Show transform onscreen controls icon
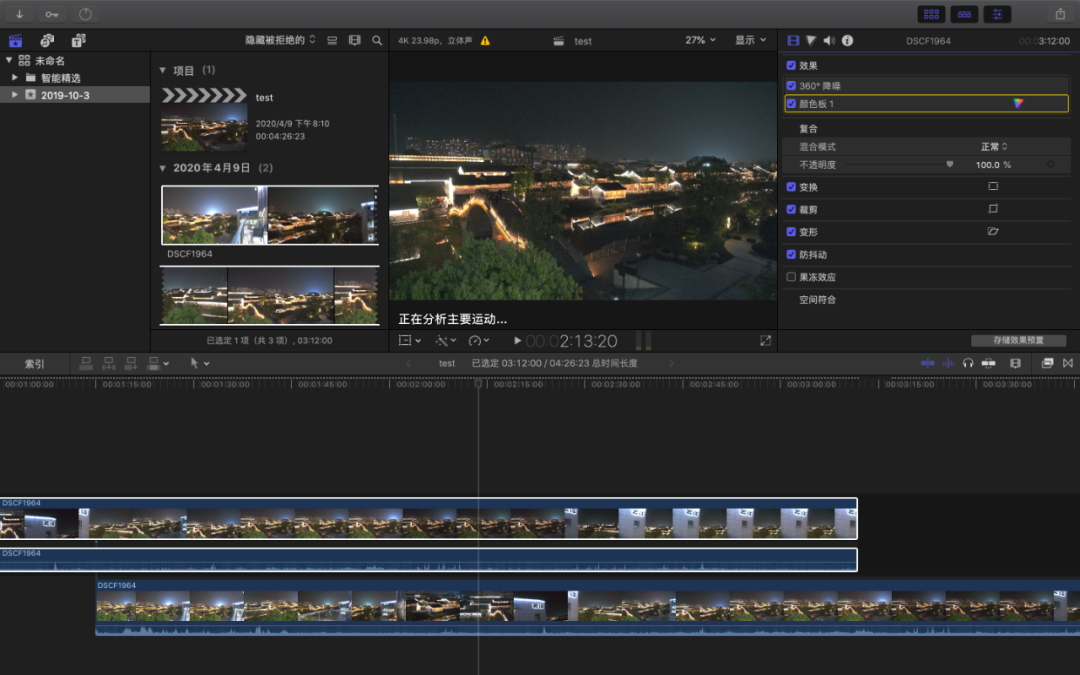 (x=993, y=186)
